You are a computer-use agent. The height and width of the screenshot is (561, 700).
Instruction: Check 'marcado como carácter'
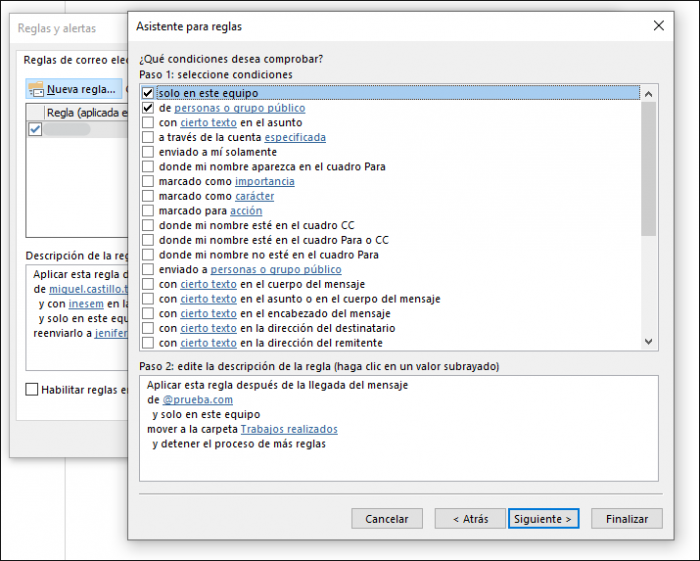(x=148, y=196)
